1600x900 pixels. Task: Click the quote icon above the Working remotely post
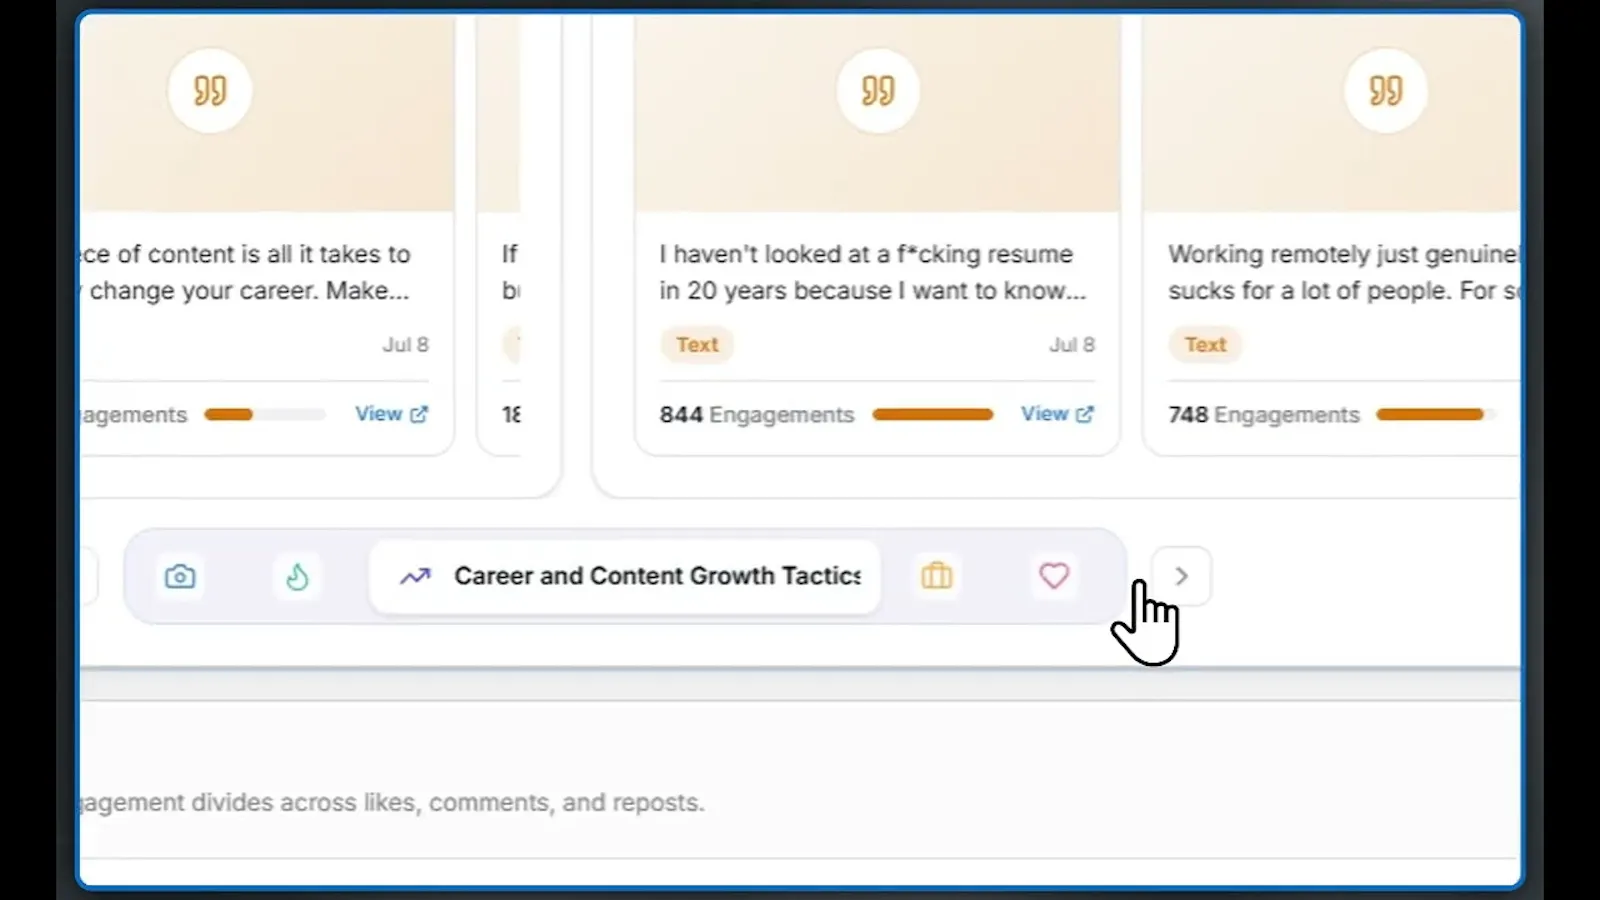[x=1385, y=91]
